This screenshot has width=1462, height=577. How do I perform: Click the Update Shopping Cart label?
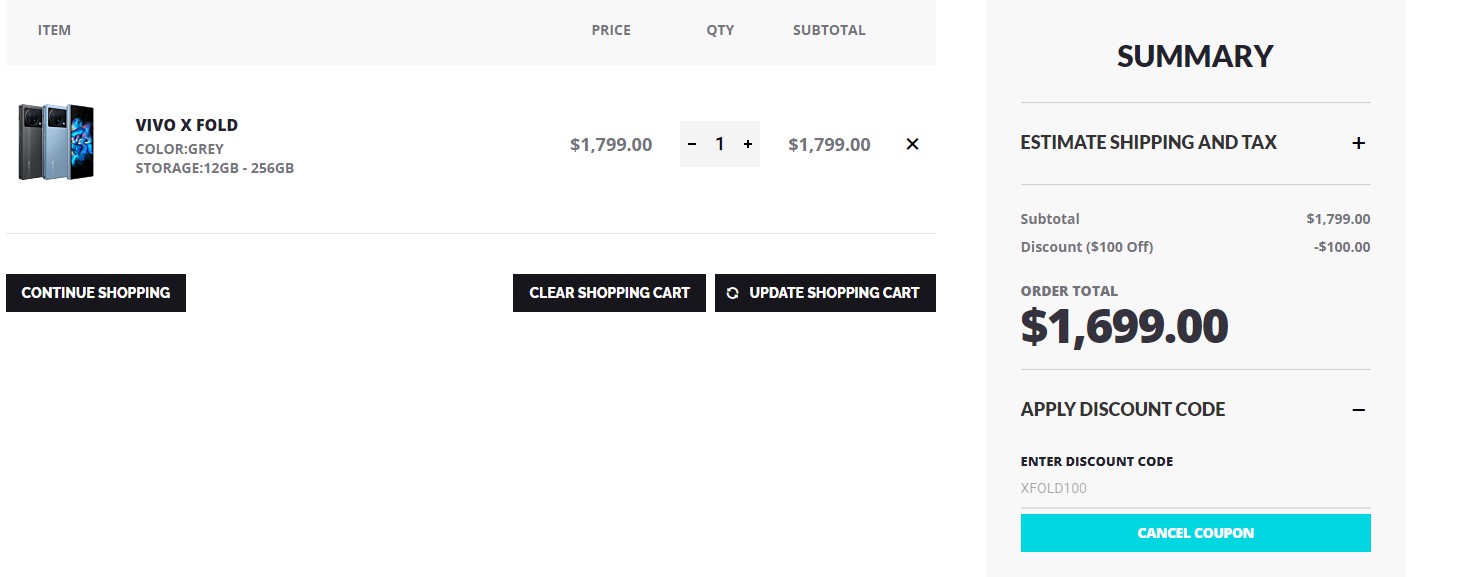coord(834,293)
